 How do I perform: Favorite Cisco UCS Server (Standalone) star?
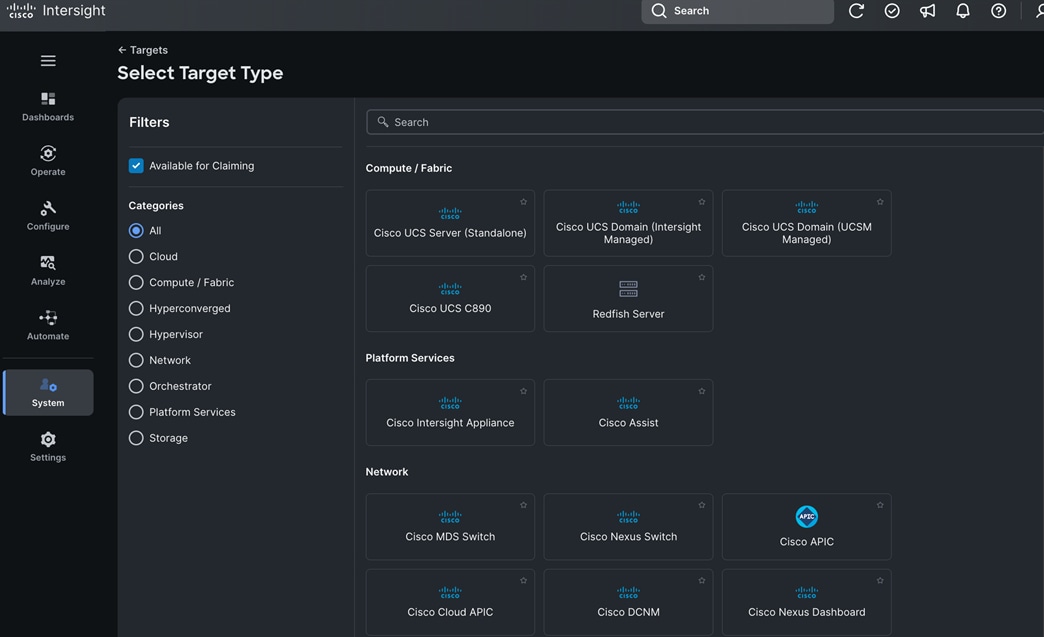523,202
